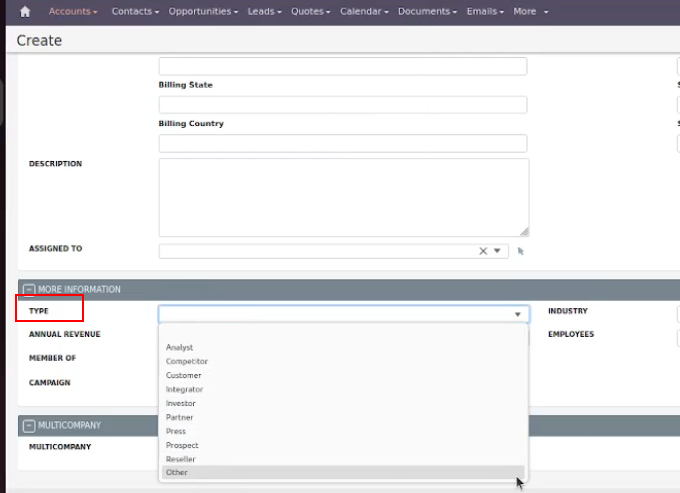Choose Analyst from the Type list
Screen dimensions: 680x493
pos(180,347)
